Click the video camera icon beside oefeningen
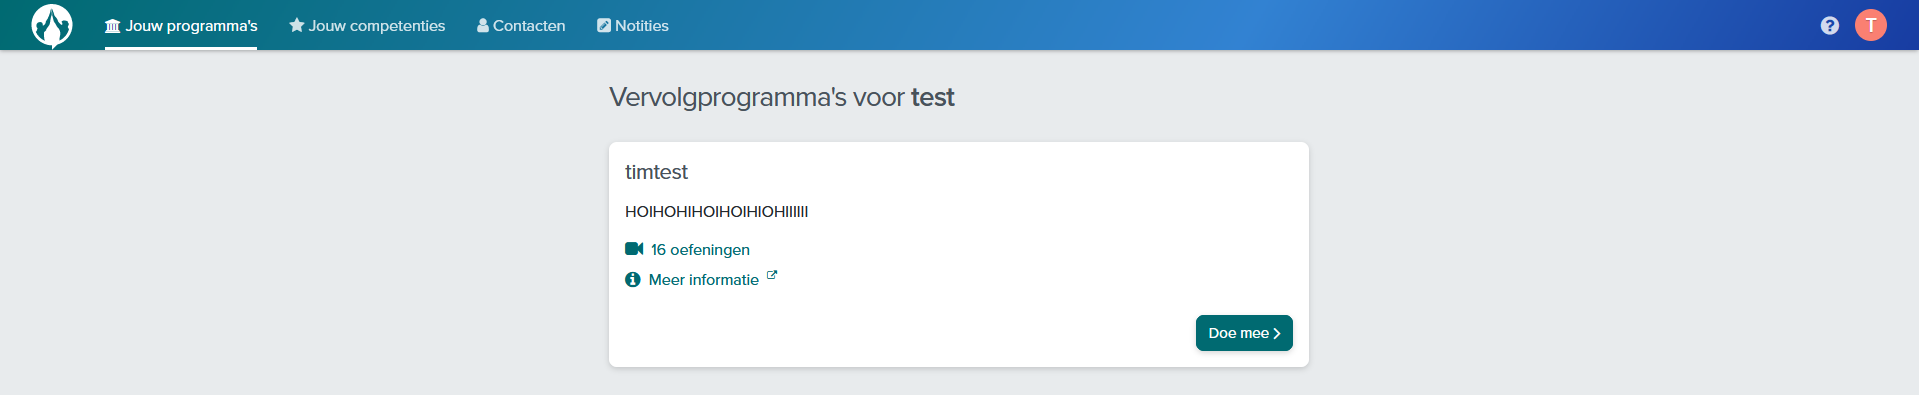The width and height of the screenshot is (1919, 395). pos(634,249)
